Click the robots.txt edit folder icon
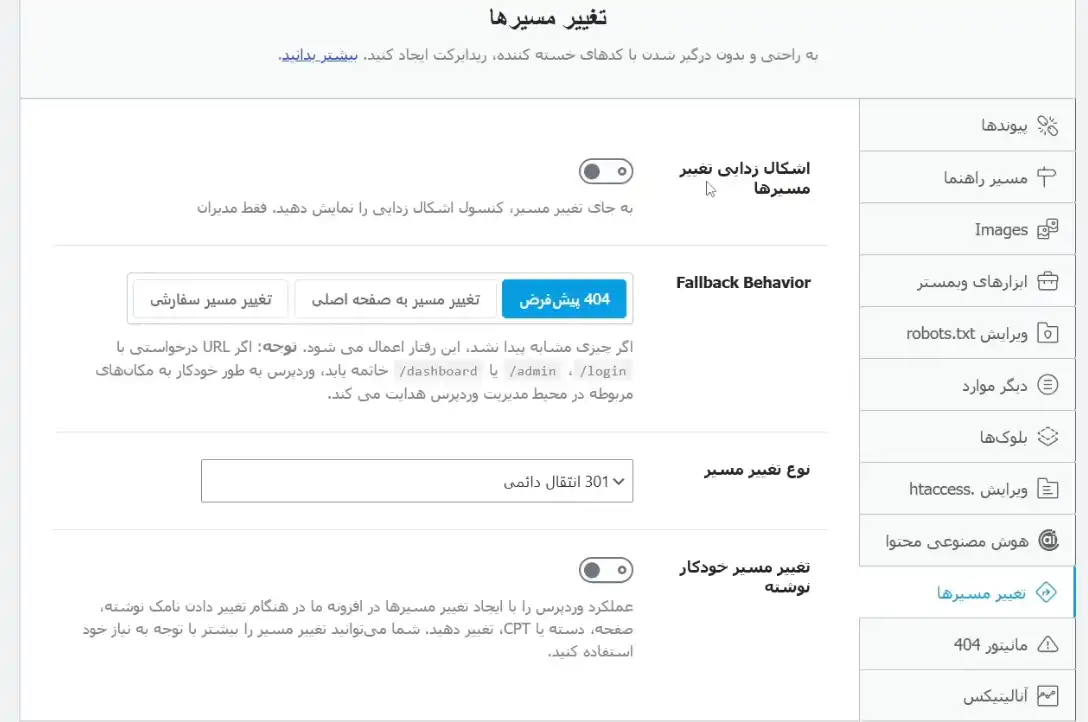This screenshot has width=1088, height=722. click(x=1047, y=334)
